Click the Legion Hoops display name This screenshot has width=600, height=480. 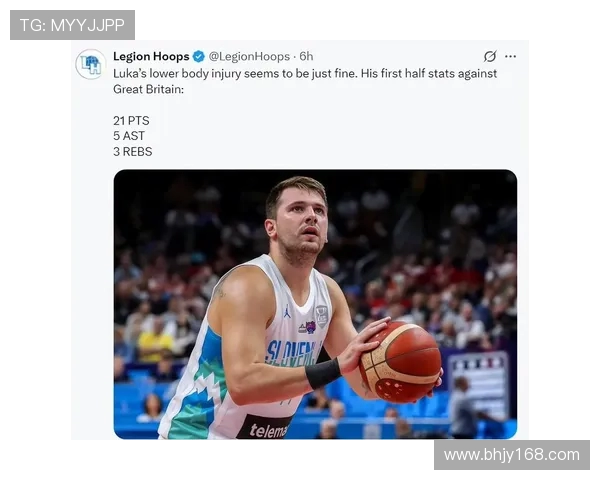click(151, 56)
